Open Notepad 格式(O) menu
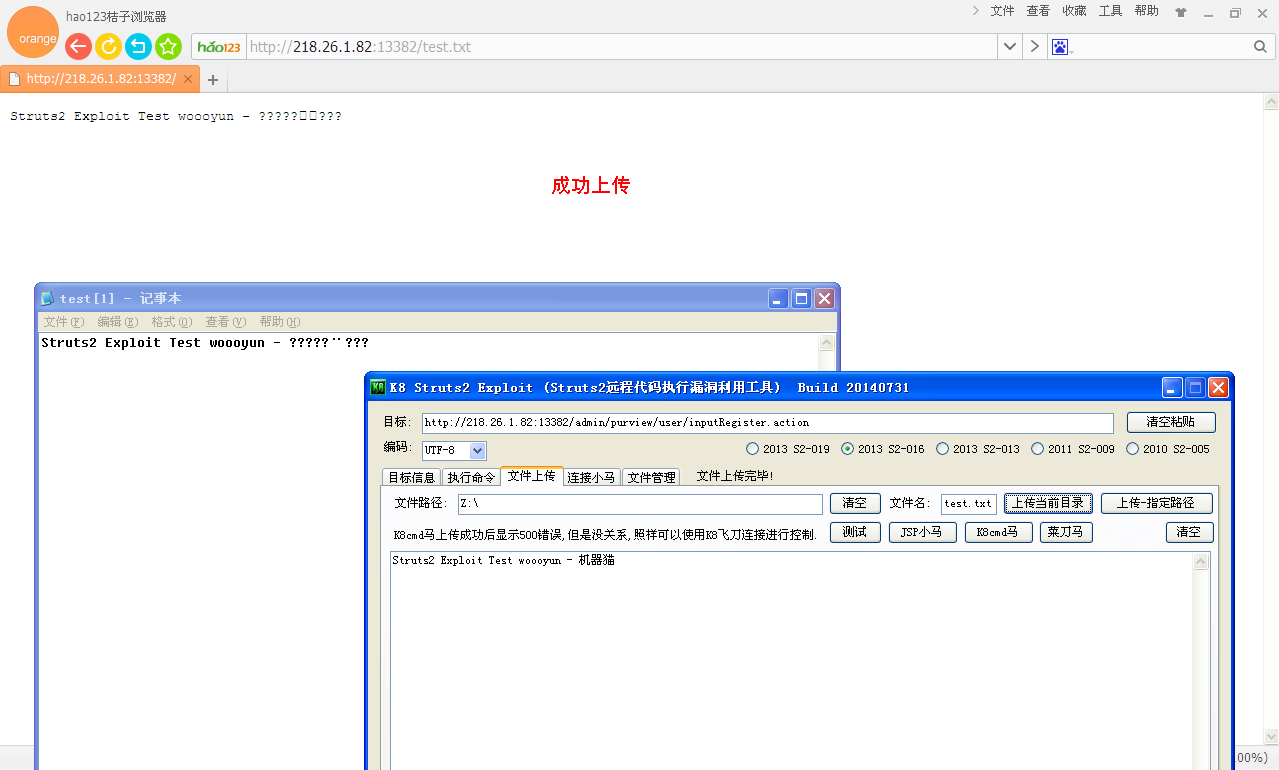Image resolution: width=1279 pixels, height=770 pixels. [171, 322]
